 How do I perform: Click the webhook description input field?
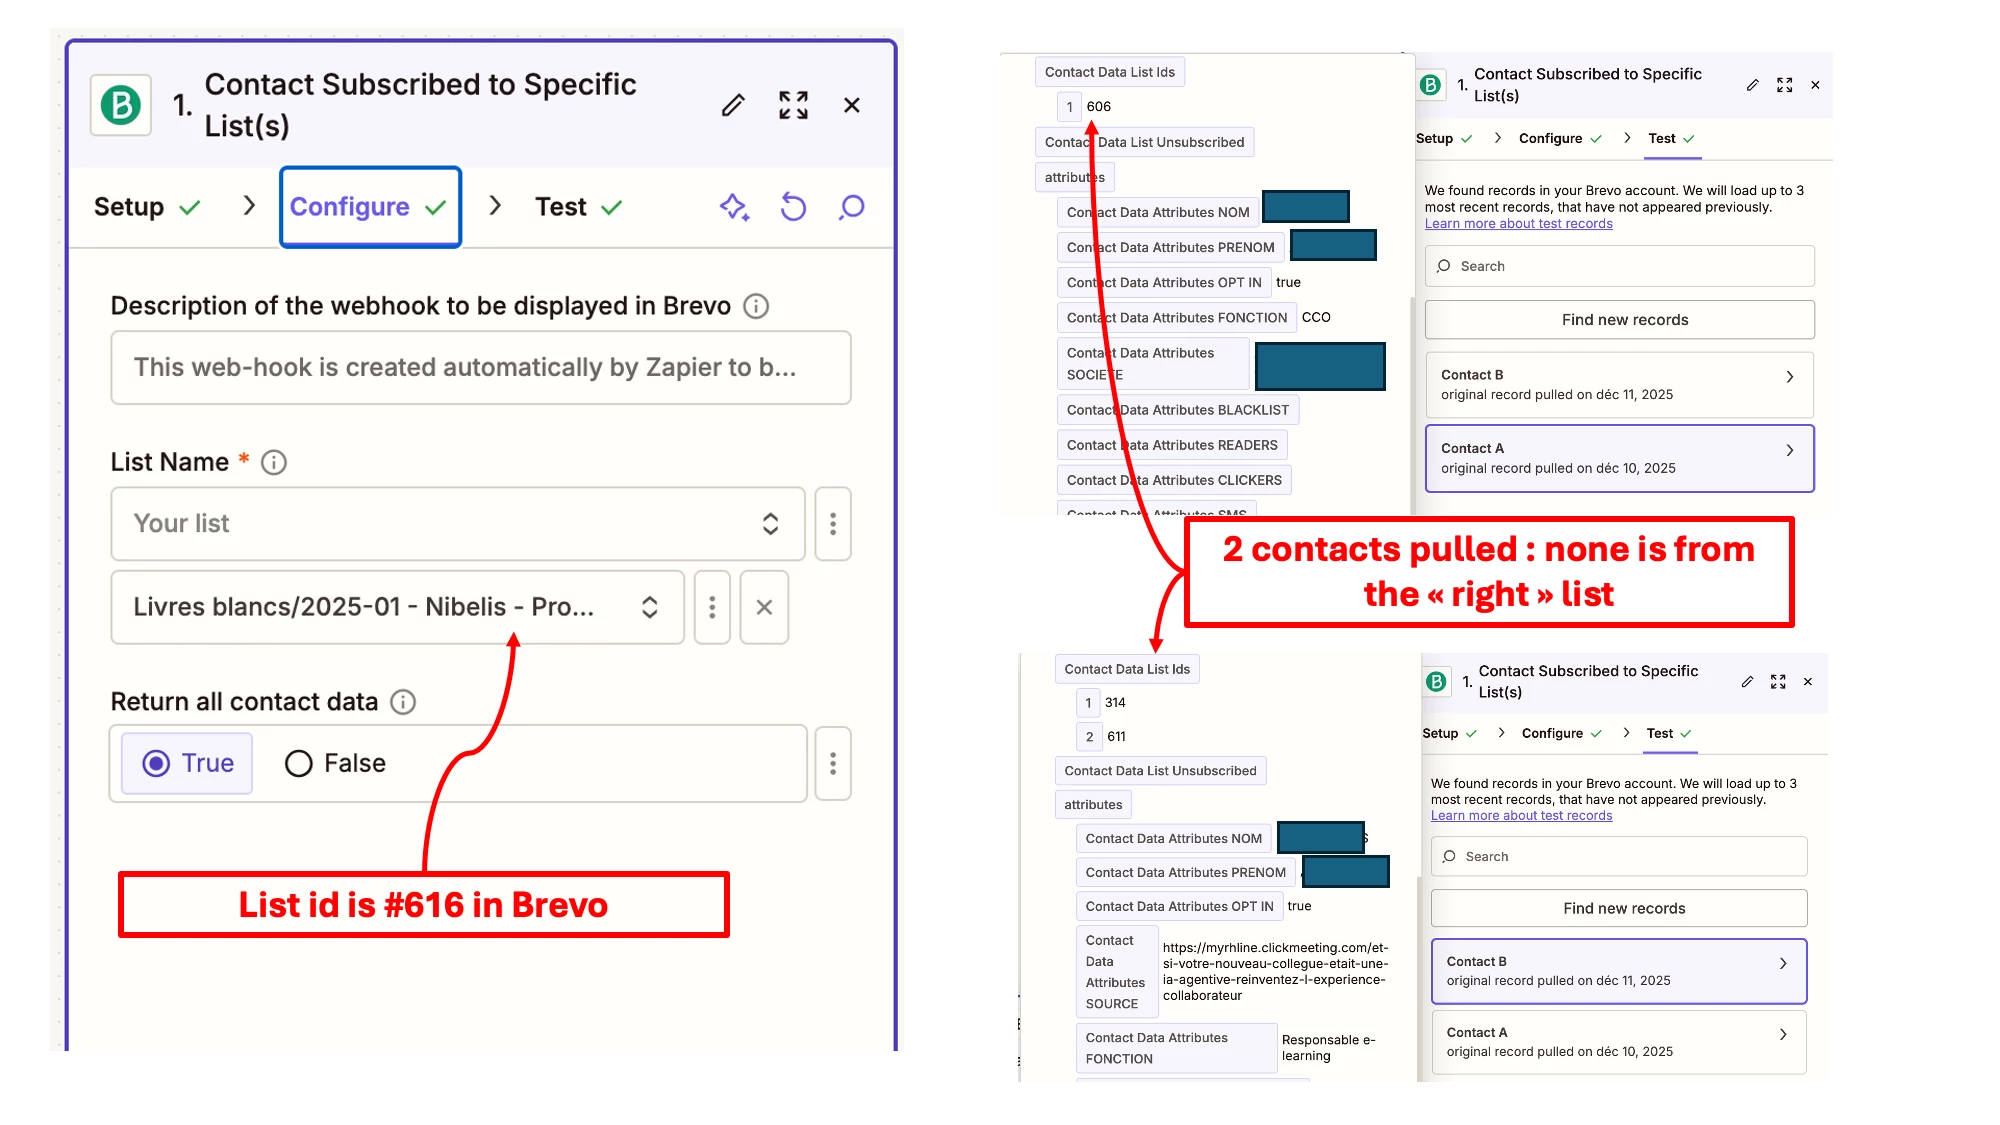pyautogui.click(x=480, y=368)
